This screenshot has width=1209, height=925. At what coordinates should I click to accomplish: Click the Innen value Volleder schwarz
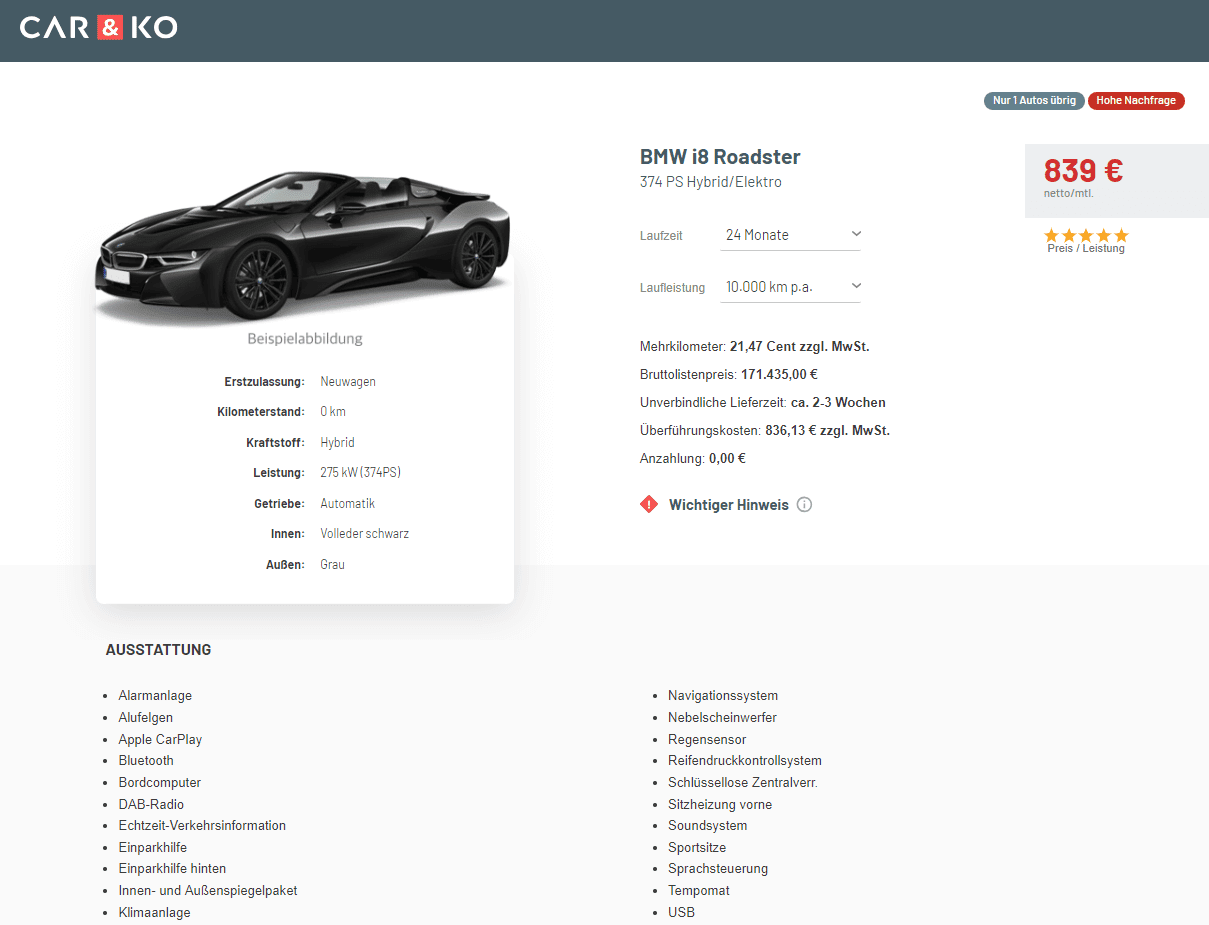364,534
